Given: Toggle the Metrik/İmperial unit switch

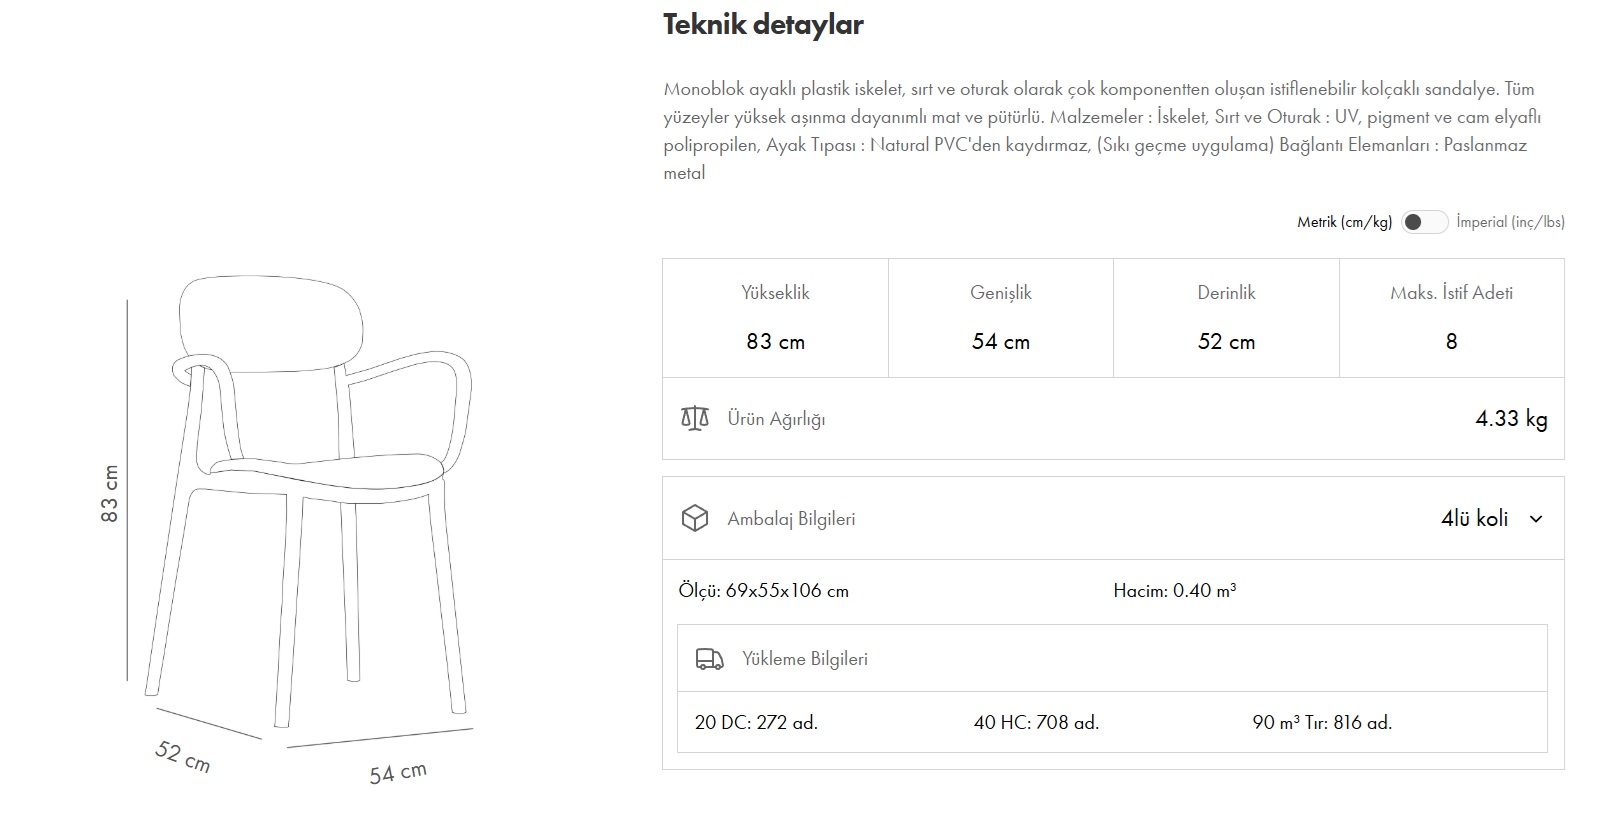Looking at the screenshot, I should tap(1424, 222).
